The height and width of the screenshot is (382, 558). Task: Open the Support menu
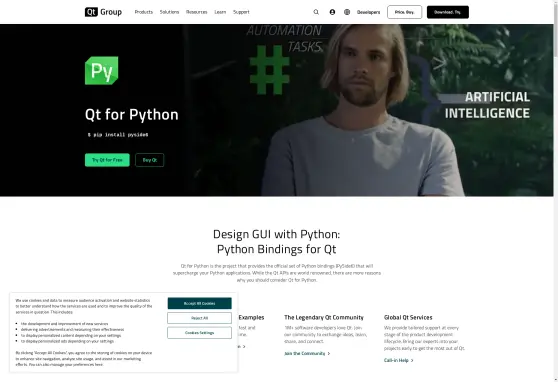pos(241,12)
